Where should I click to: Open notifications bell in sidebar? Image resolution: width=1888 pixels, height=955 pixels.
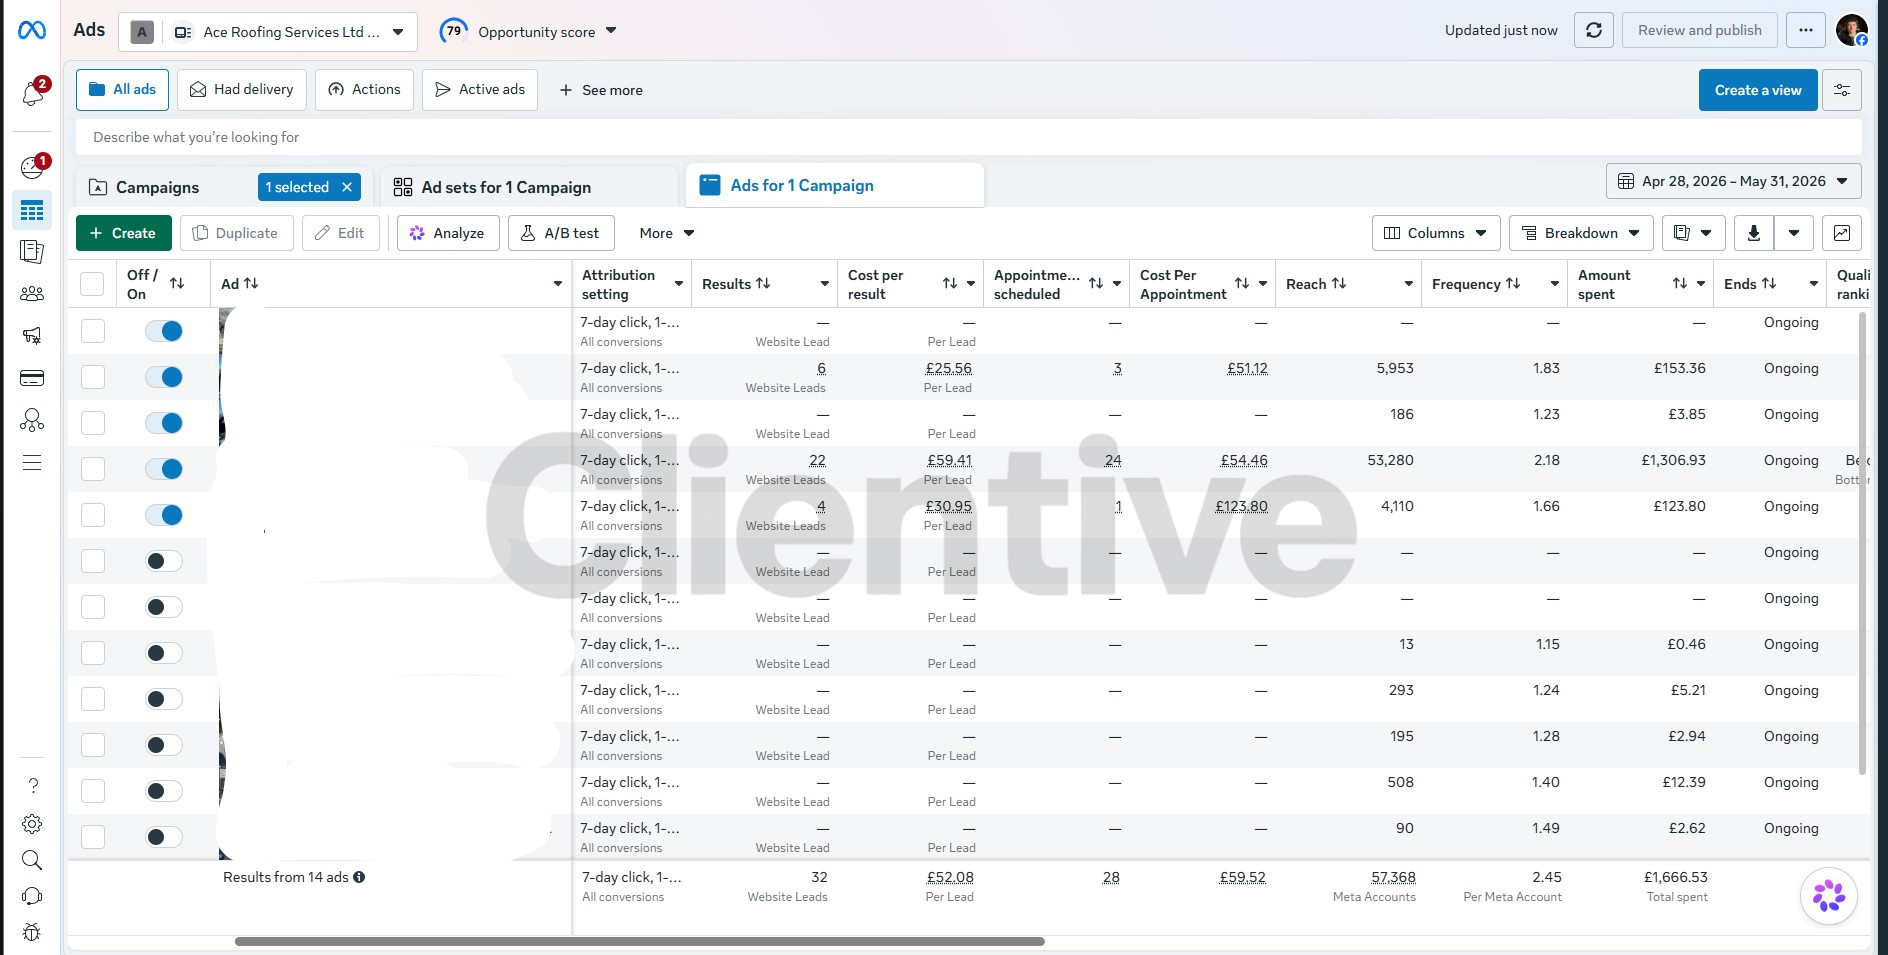(x=32, y=93)
